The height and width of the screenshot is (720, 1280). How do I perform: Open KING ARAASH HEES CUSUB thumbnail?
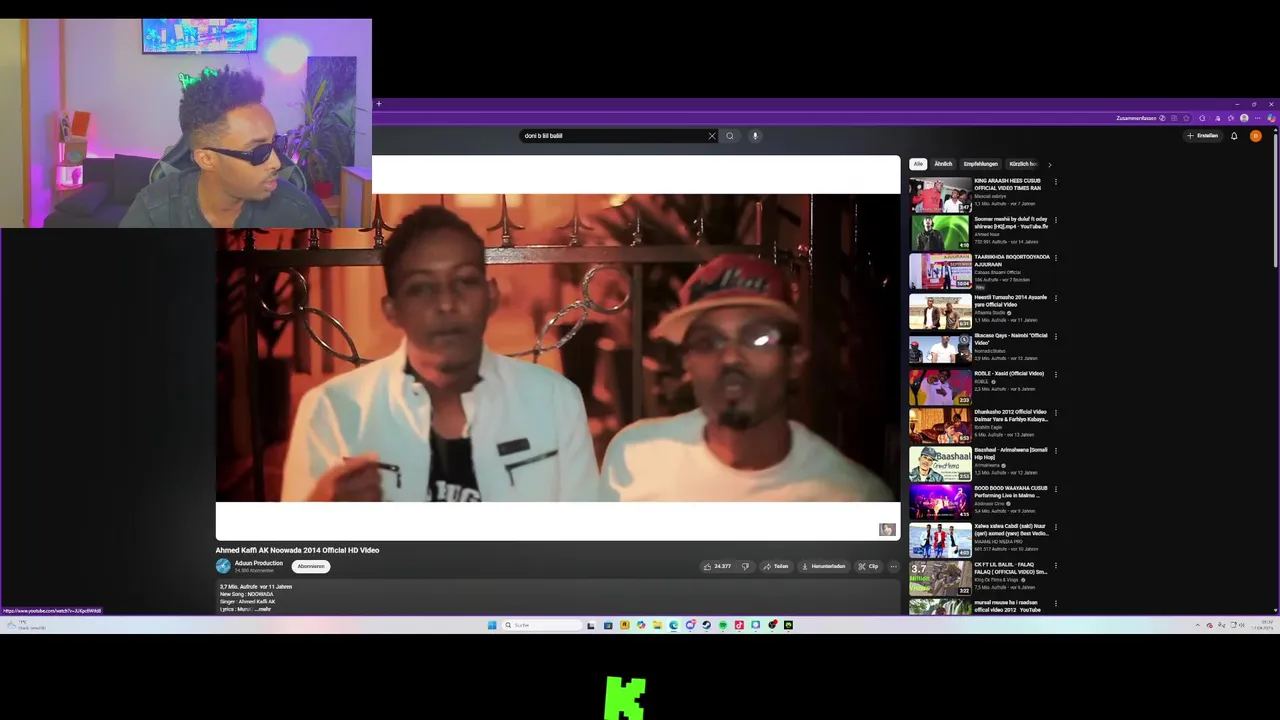(940, 195)
